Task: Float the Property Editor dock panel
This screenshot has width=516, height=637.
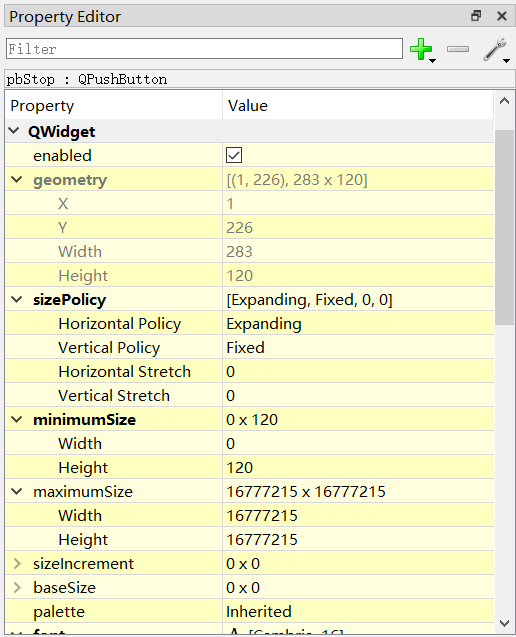Action: tap(476, 16)
